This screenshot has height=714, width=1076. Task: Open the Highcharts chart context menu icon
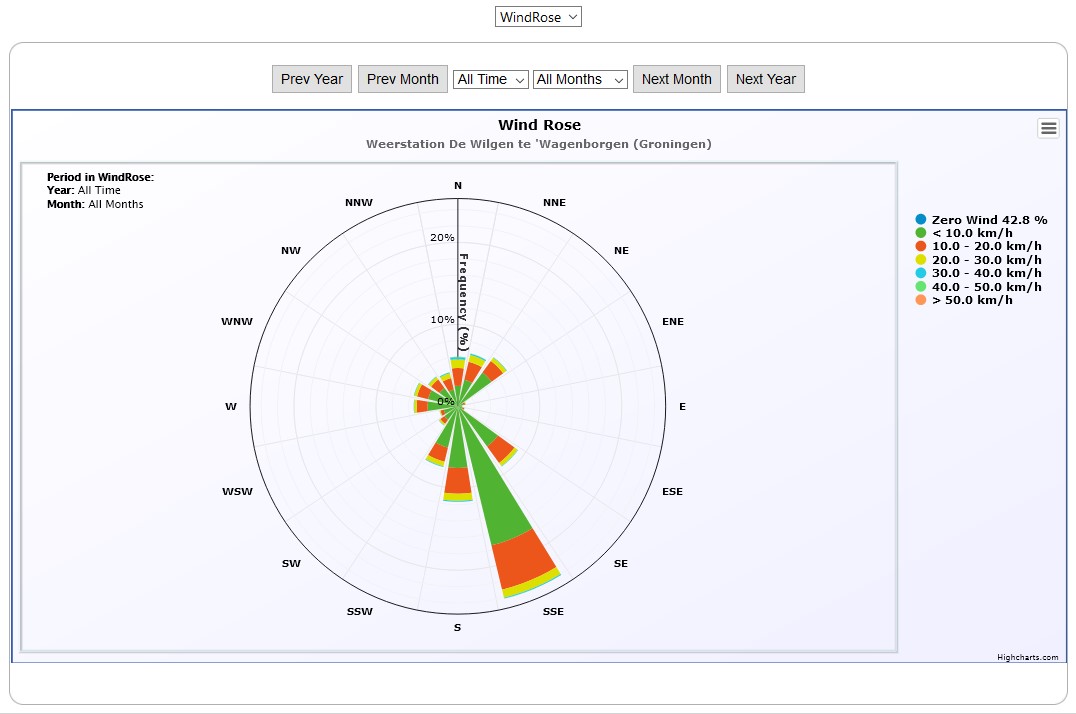point(1048,128)
